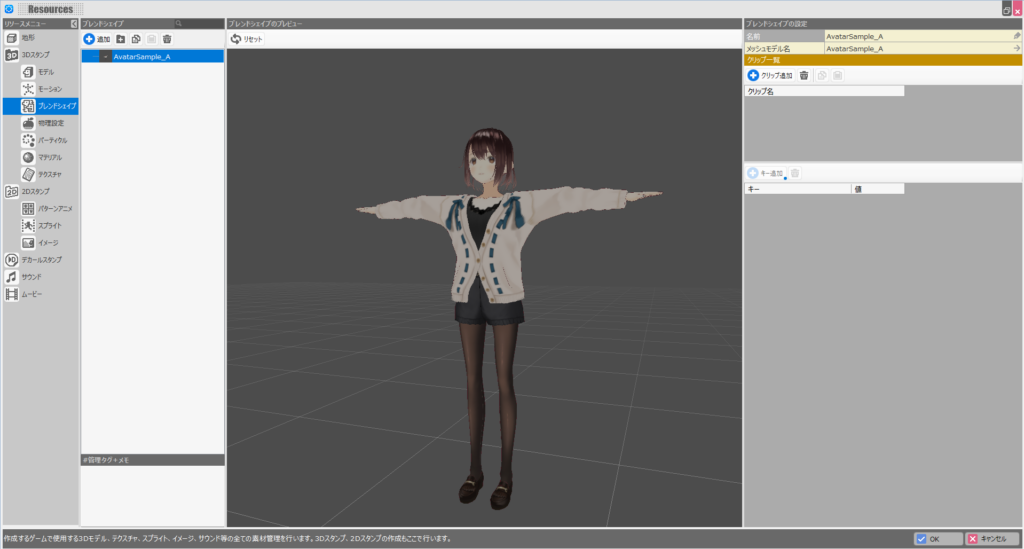Select the モーション (Motion) category
The height and width of the screenshot is (549, 1024).
click(x=48, y=89)
